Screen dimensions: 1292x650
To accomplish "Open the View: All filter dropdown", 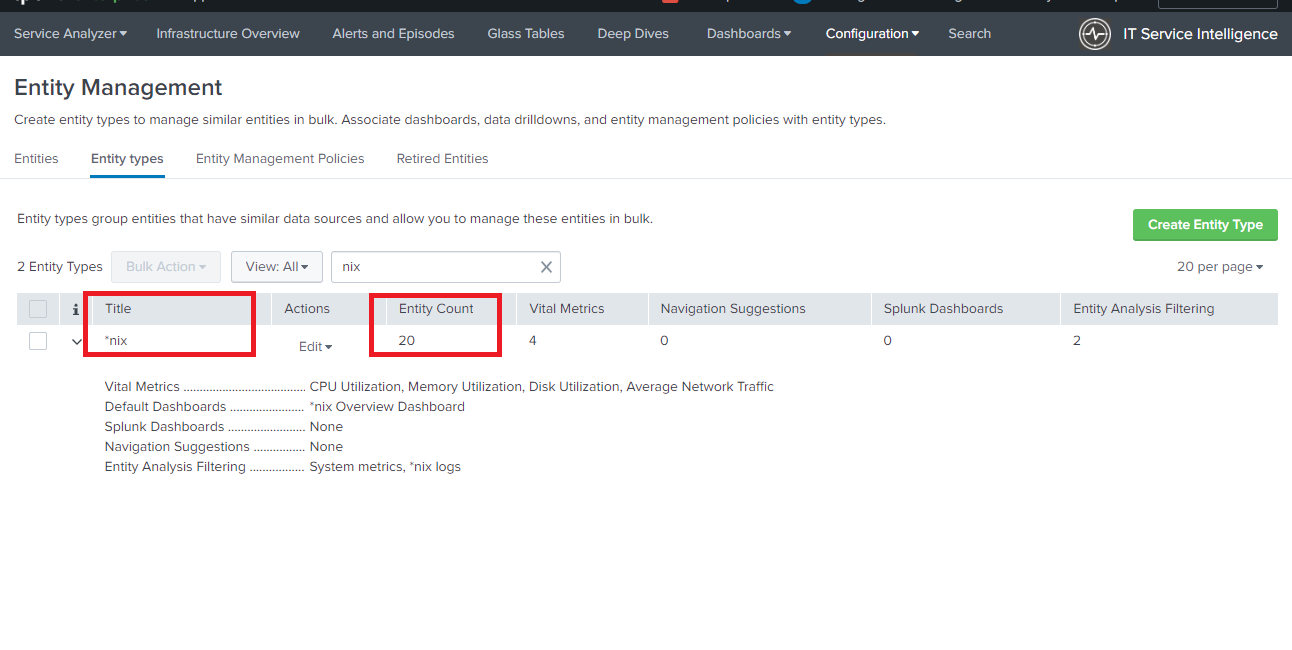I will pos(277,267).
